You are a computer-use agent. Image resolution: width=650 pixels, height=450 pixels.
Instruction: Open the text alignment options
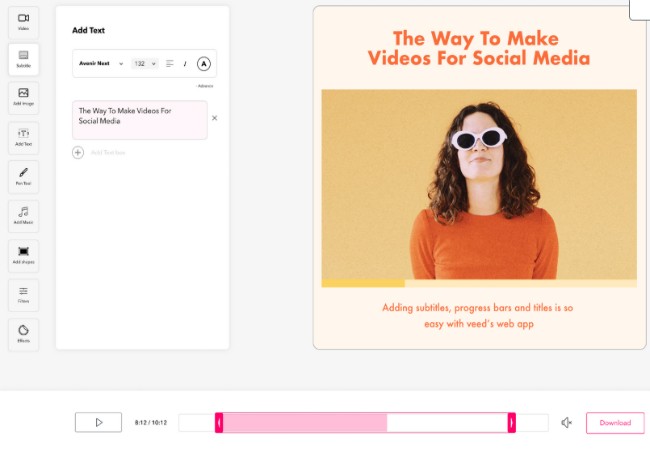[x=169, y=64]
